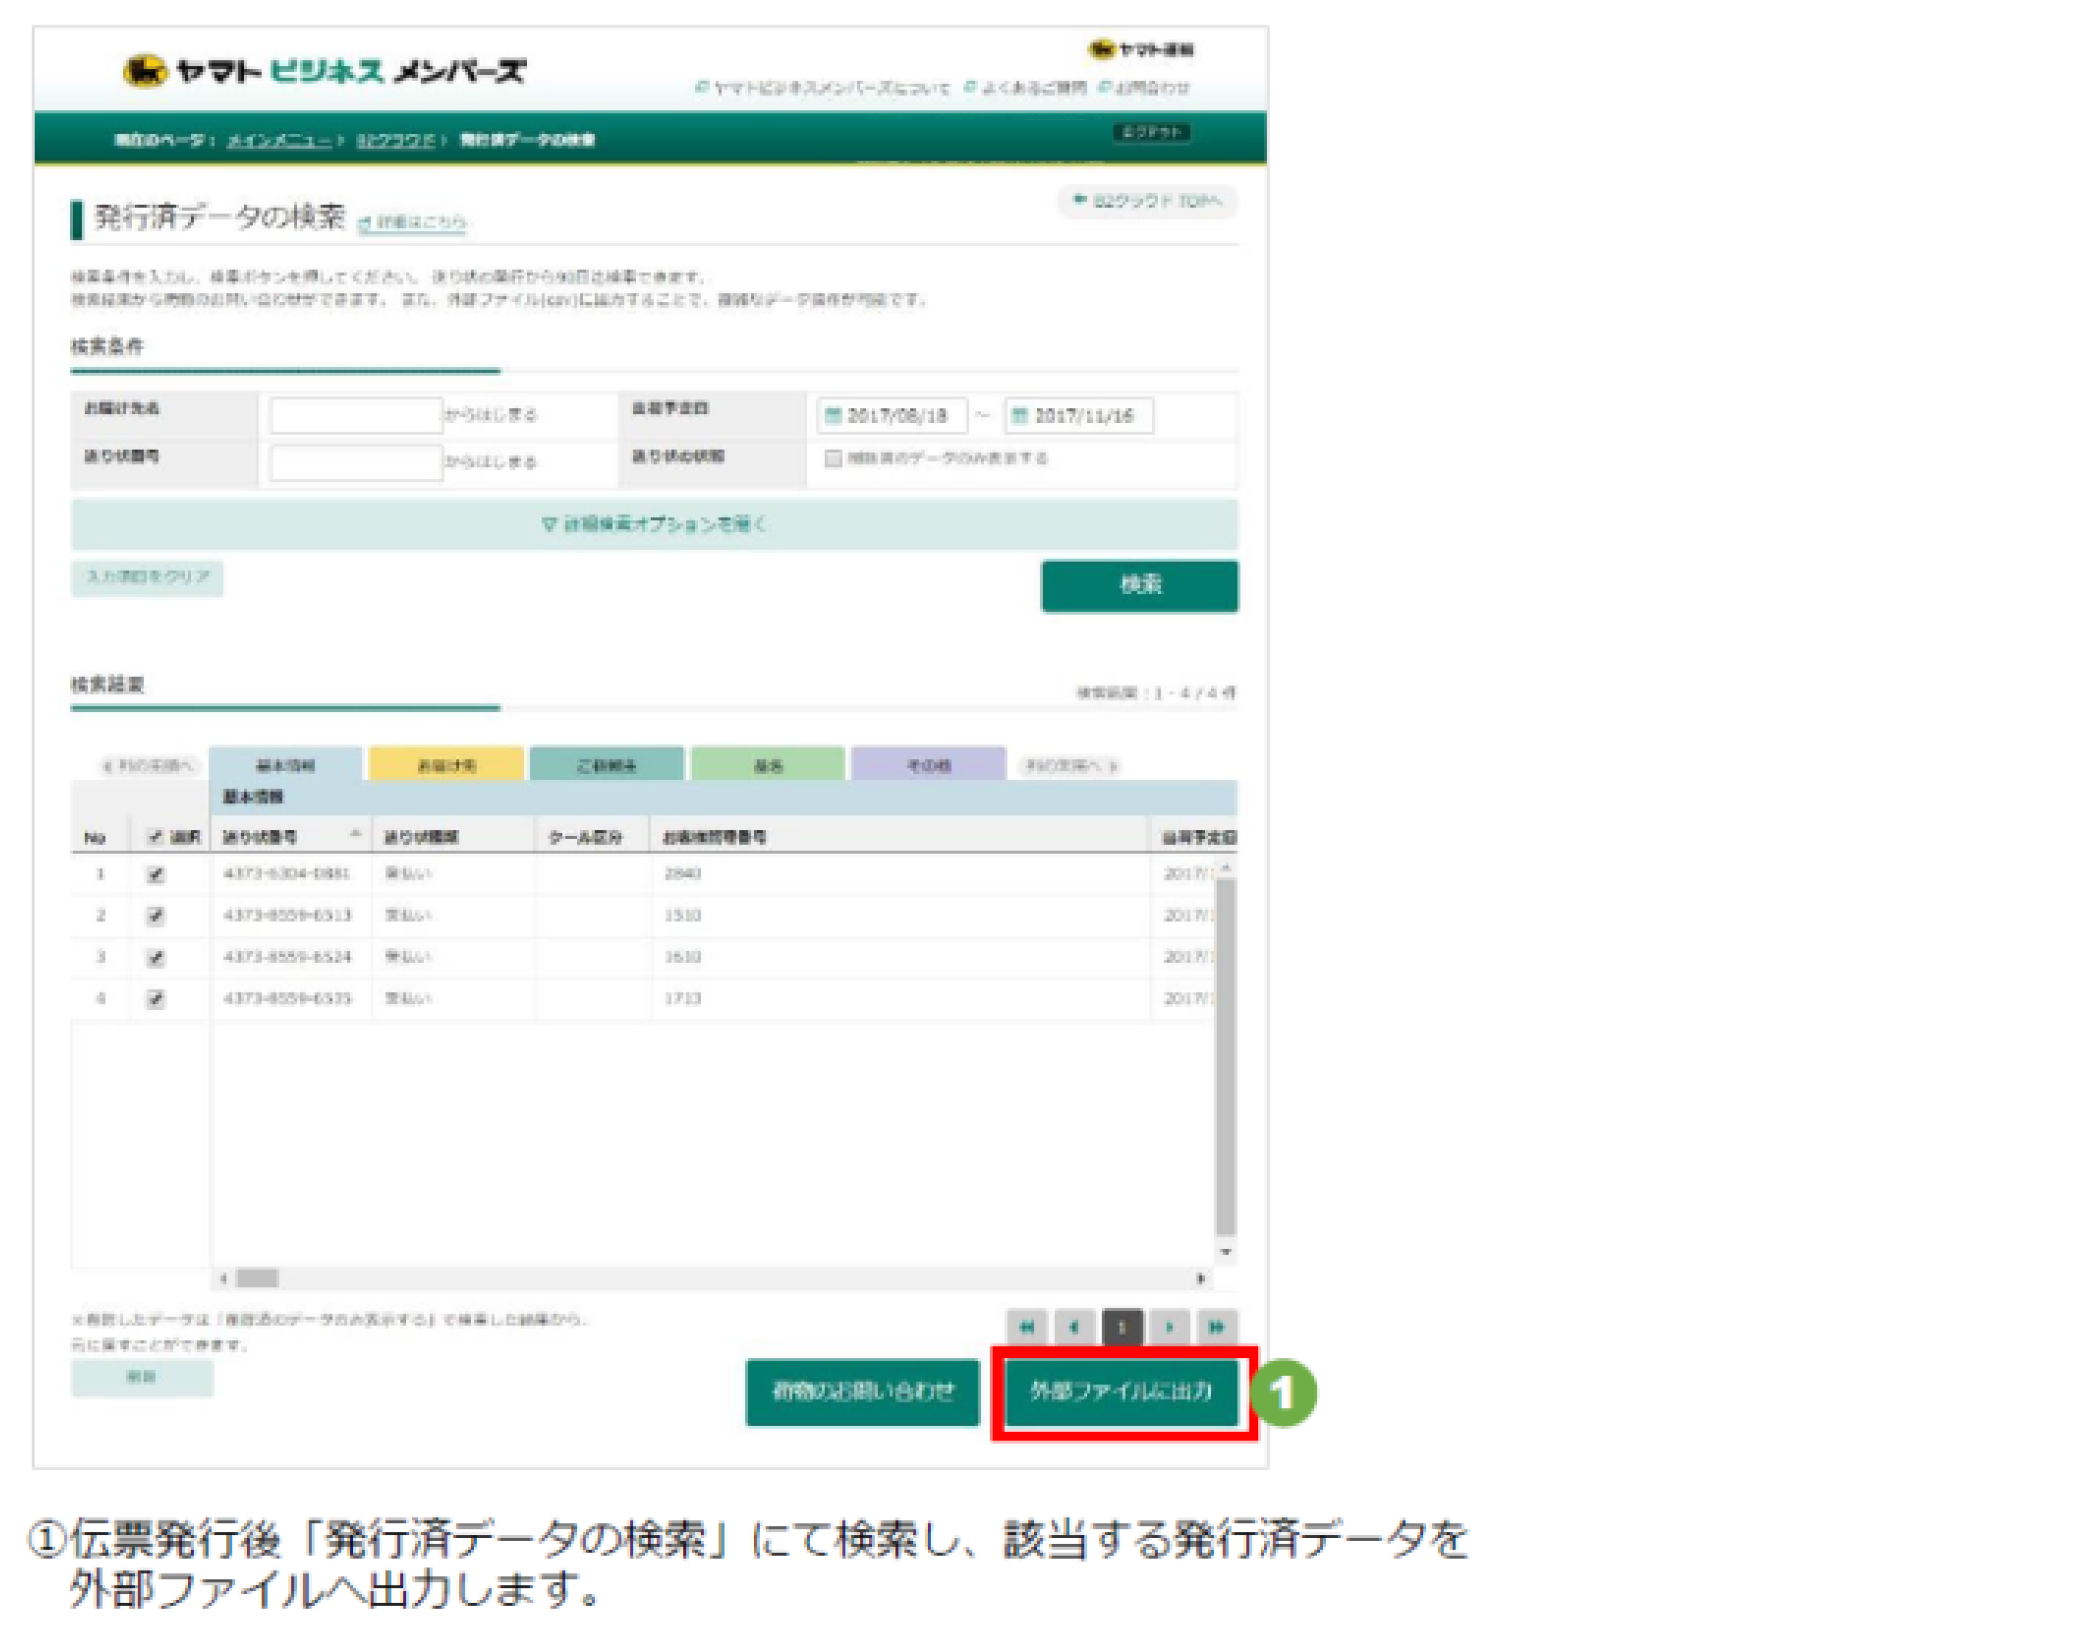
Task: Click the last-page double-arrow pagination icon
Action: [x=1218, y=1328]
